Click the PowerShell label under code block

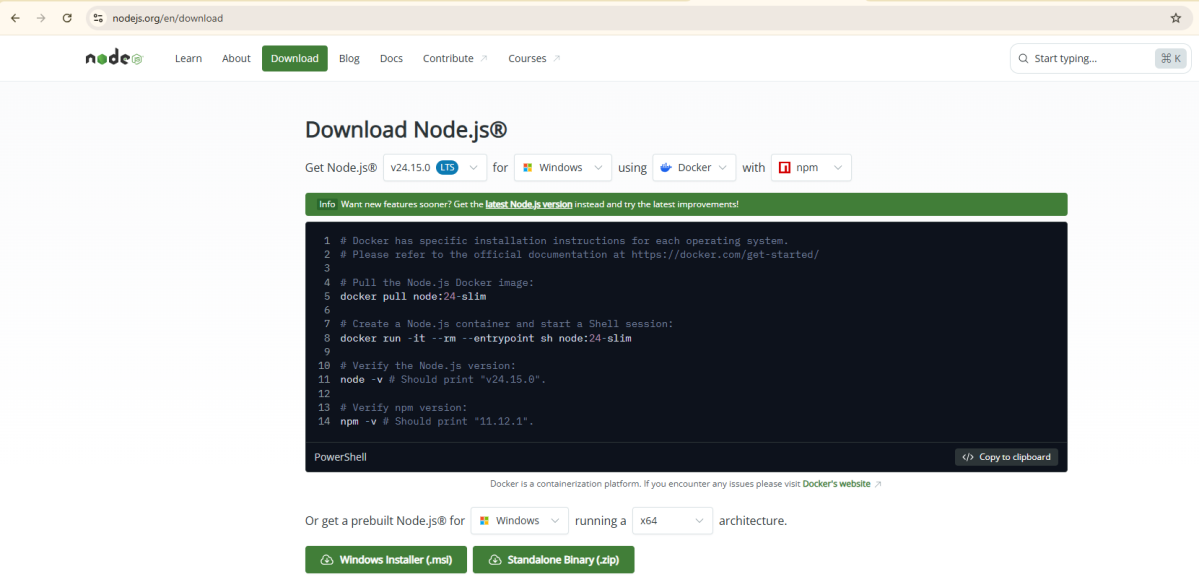[340, 457]
